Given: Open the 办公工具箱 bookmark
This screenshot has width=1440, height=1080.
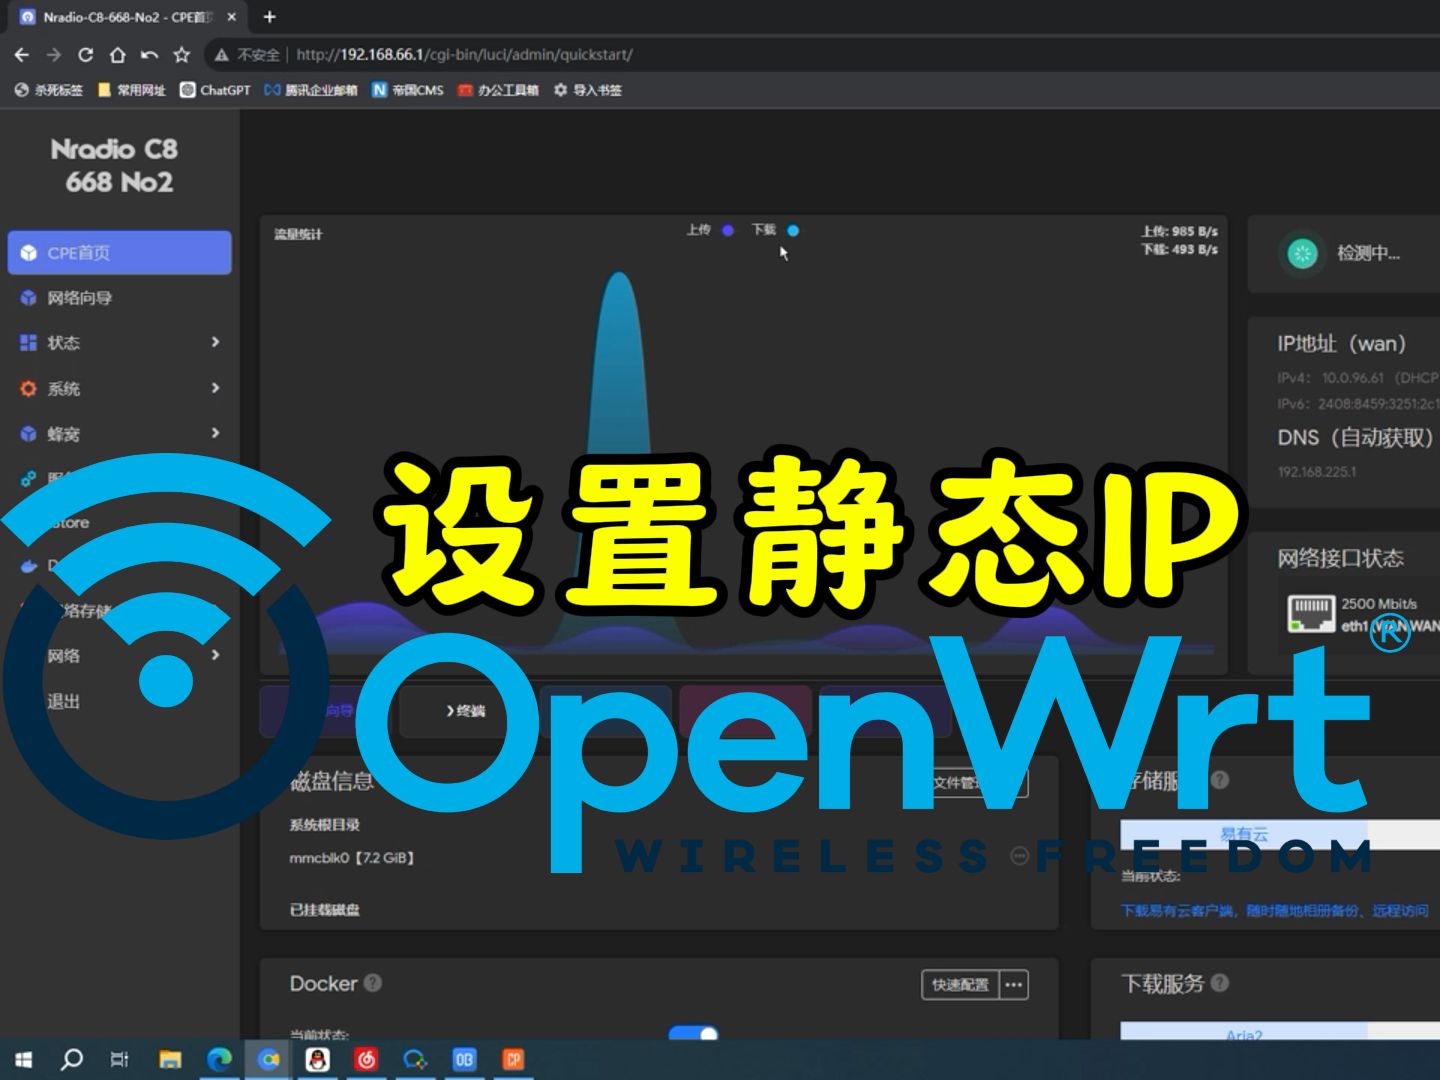Looking at the screenshot, I should (x=498, y=90).
